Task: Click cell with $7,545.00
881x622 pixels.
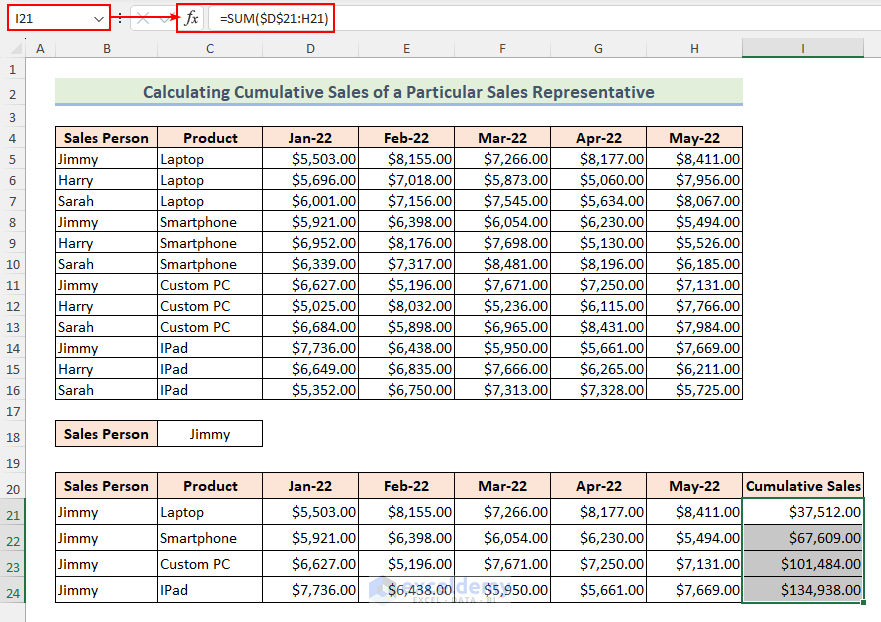Action: [503, 201]
